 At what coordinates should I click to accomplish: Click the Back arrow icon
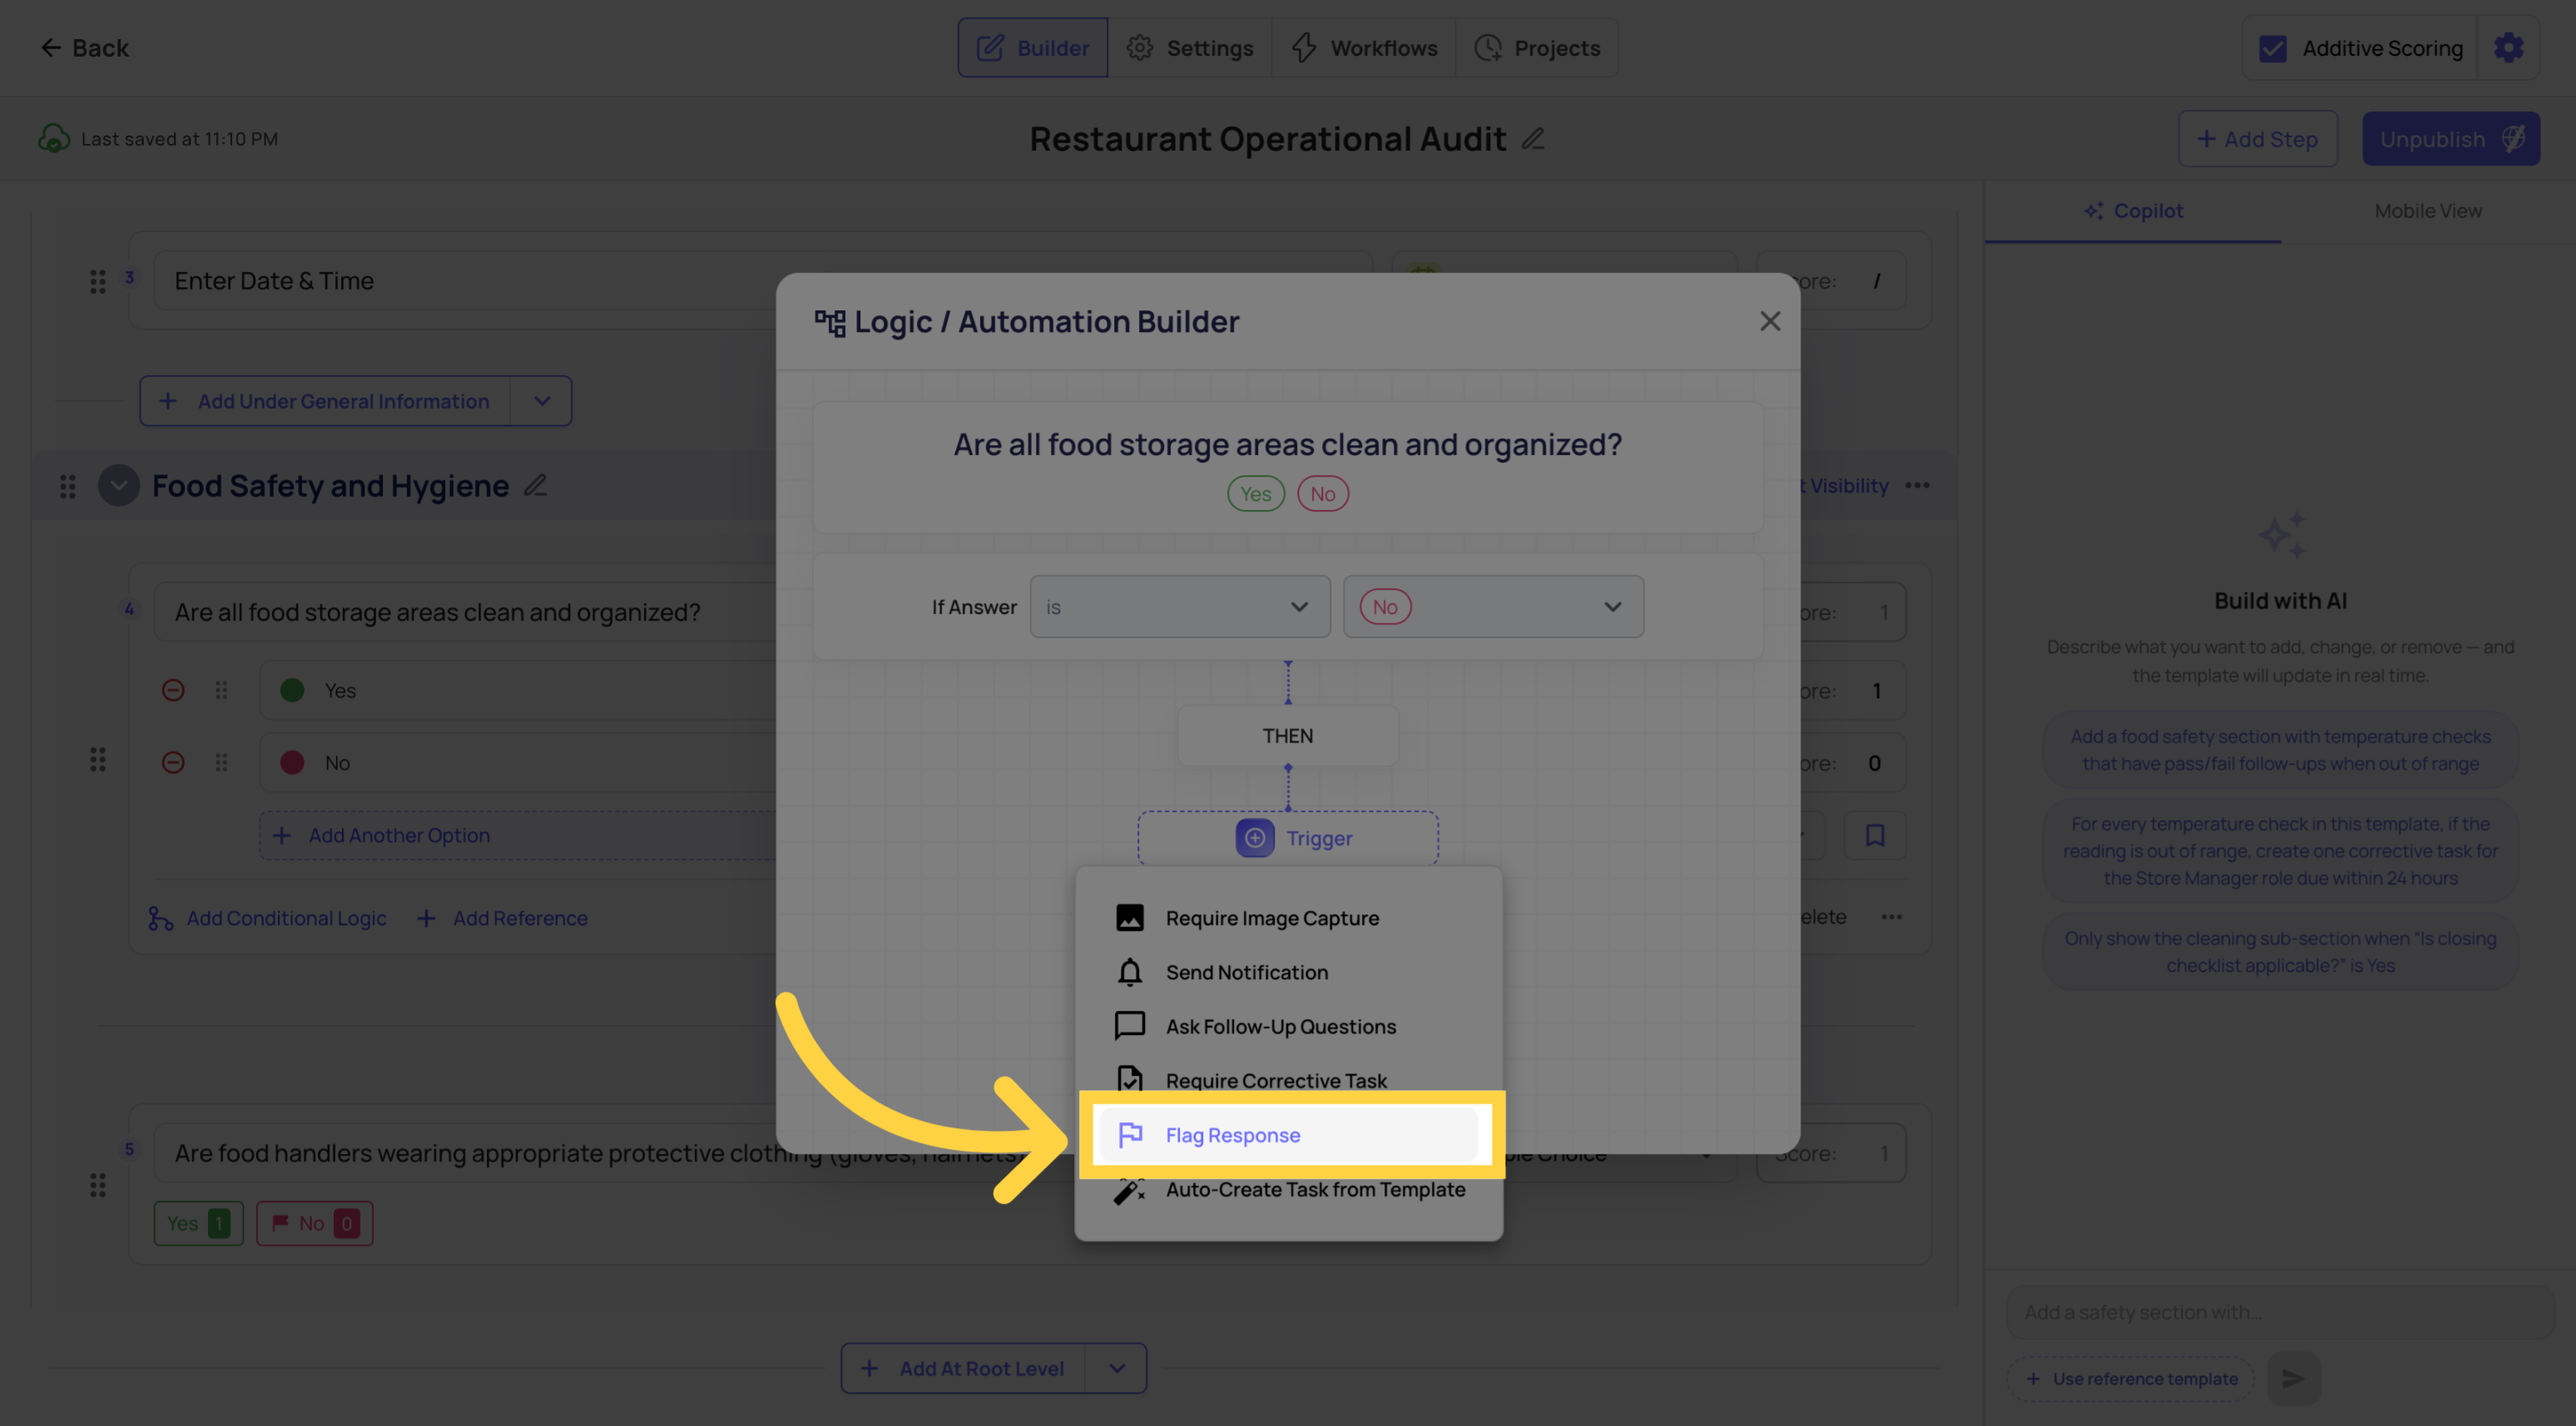[50, 48]
